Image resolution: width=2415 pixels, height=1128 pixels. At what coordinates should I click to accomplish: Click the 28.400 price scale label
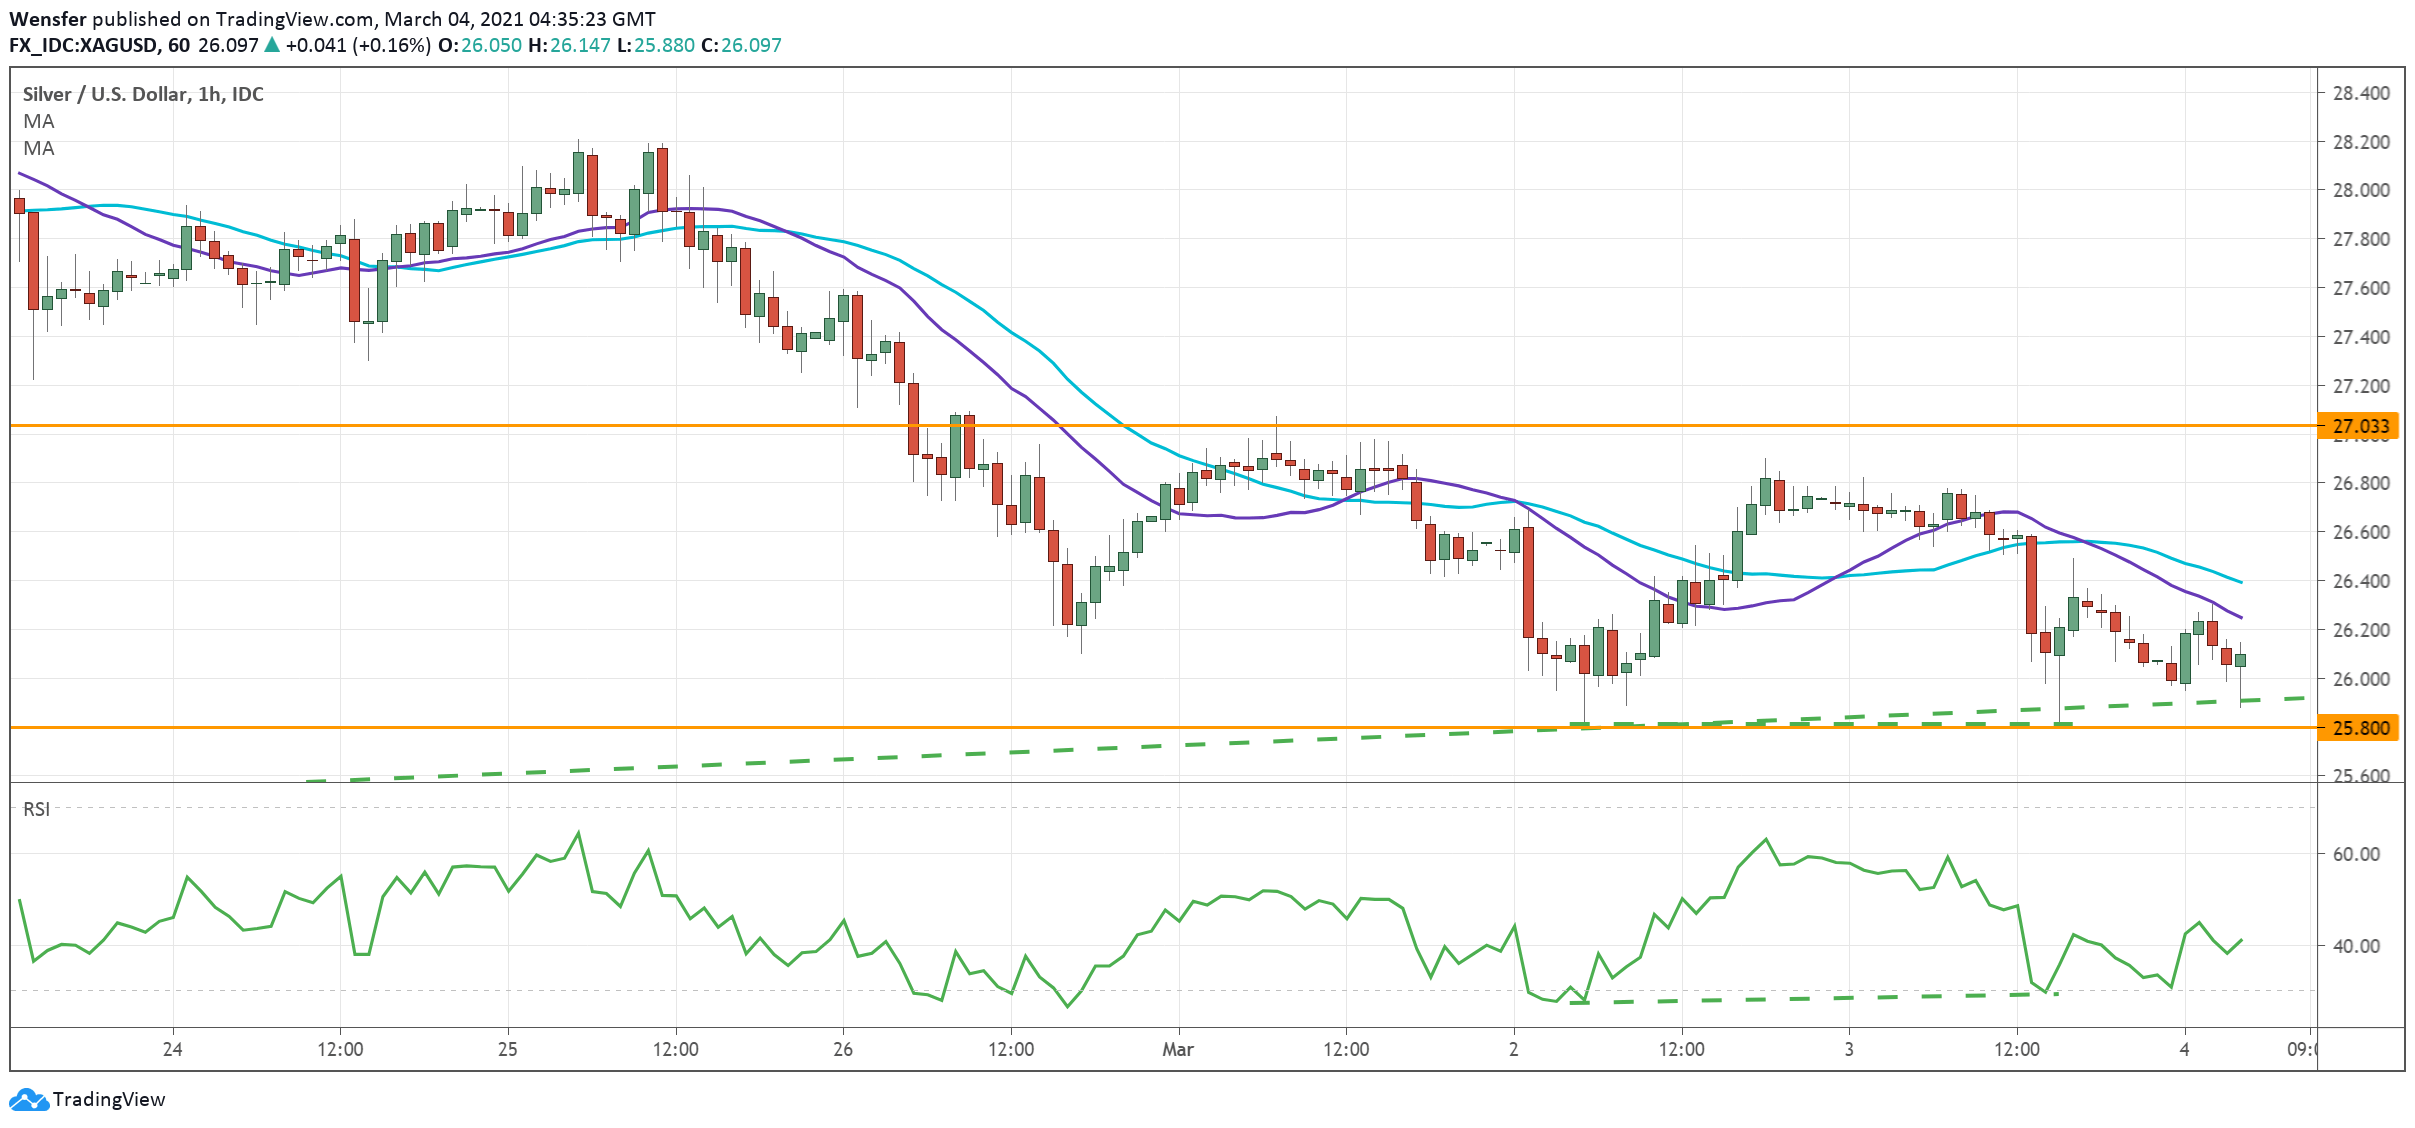click(x=2360, y=93)
